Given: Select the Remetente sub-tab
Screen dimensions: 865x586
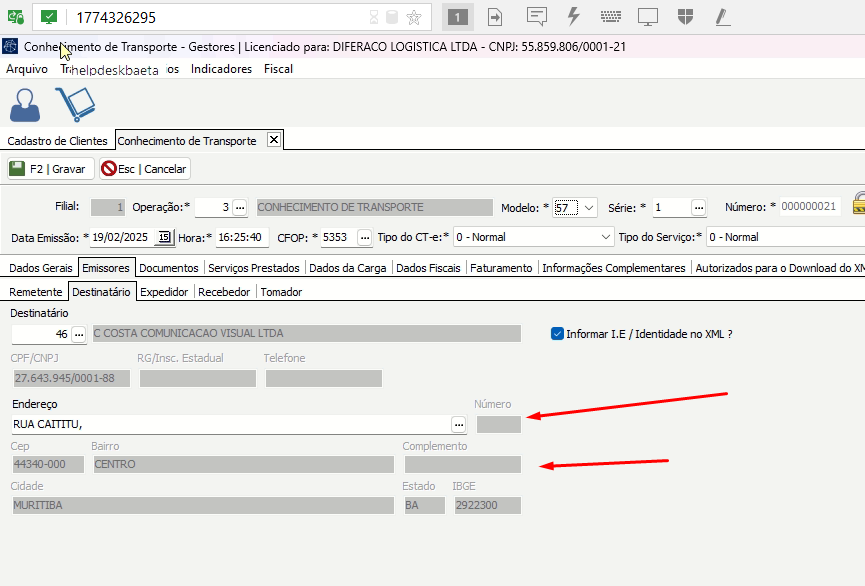Looking at the screenshot, I should point(35,292).
